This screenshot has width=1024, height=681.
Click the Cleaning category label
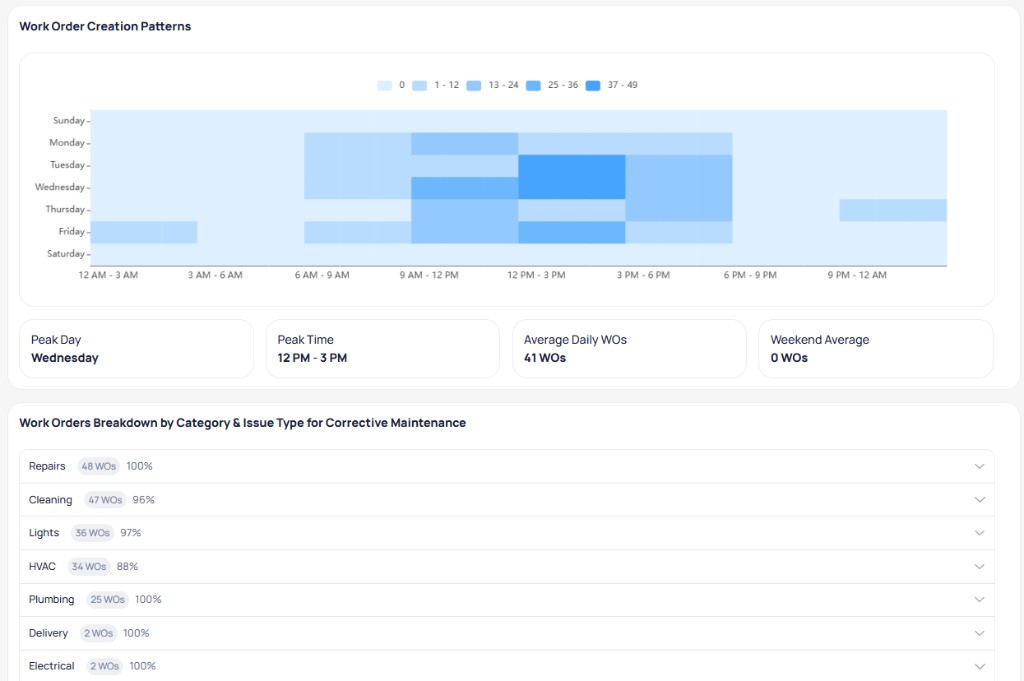coord(50,499)
